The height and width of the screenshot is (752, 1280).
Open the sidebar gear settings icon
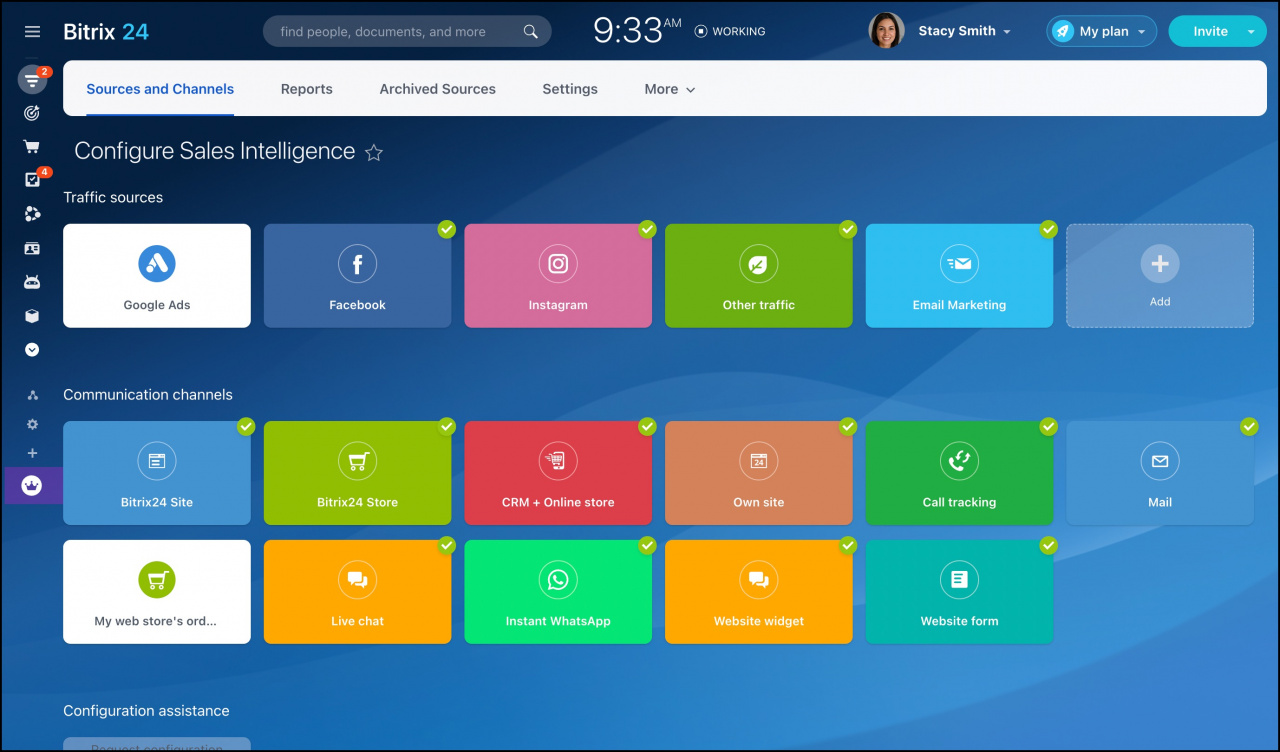pyautogui.click(x=32, y=424)
